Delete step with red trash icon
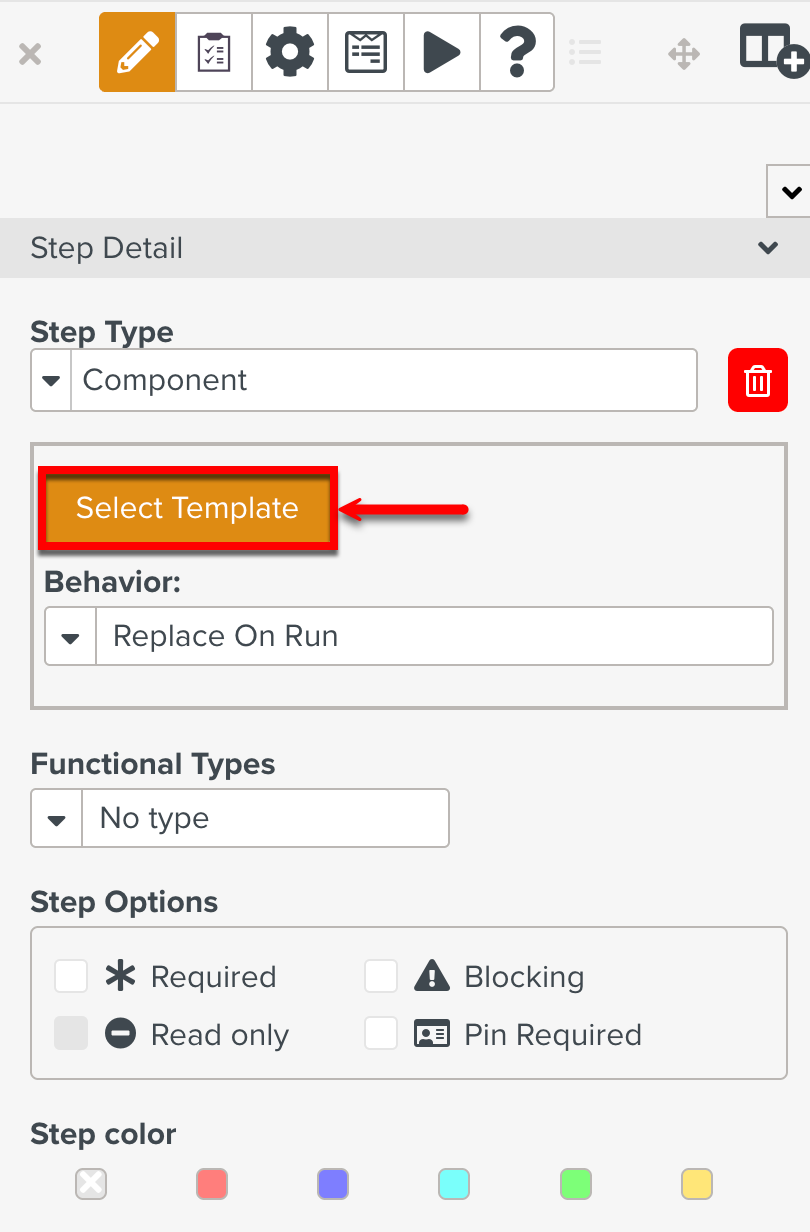 point(758,380)
